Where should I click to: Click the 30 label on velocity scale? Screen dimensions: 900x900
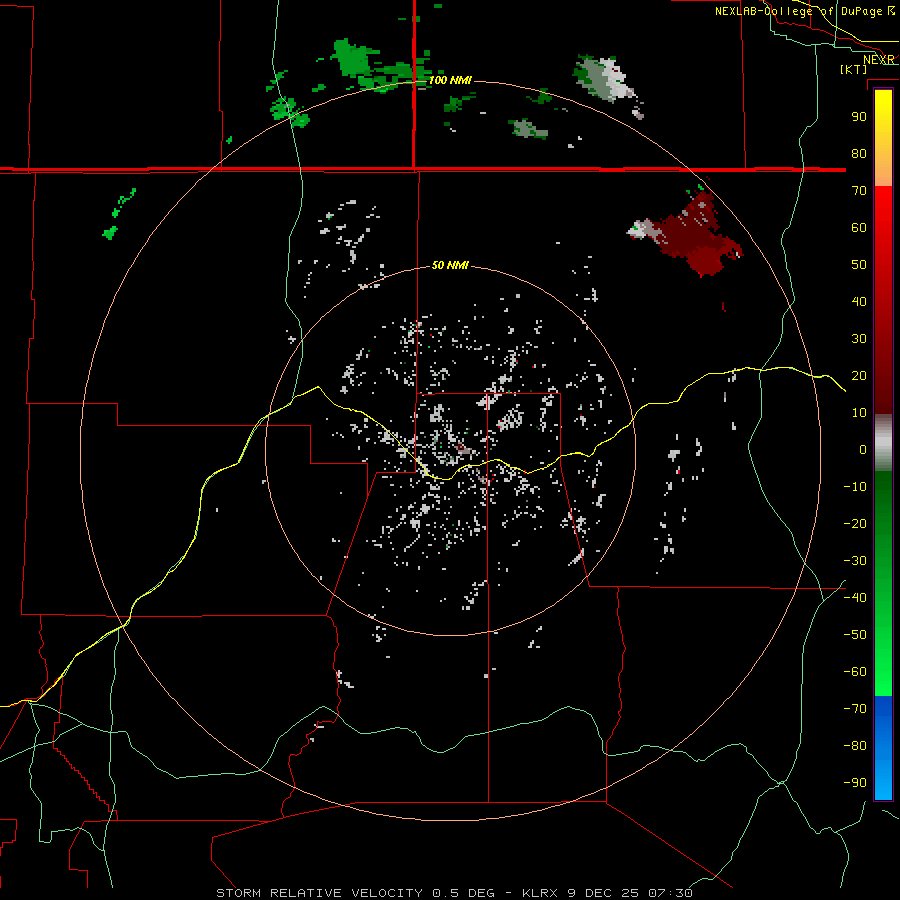pos(859,339)
